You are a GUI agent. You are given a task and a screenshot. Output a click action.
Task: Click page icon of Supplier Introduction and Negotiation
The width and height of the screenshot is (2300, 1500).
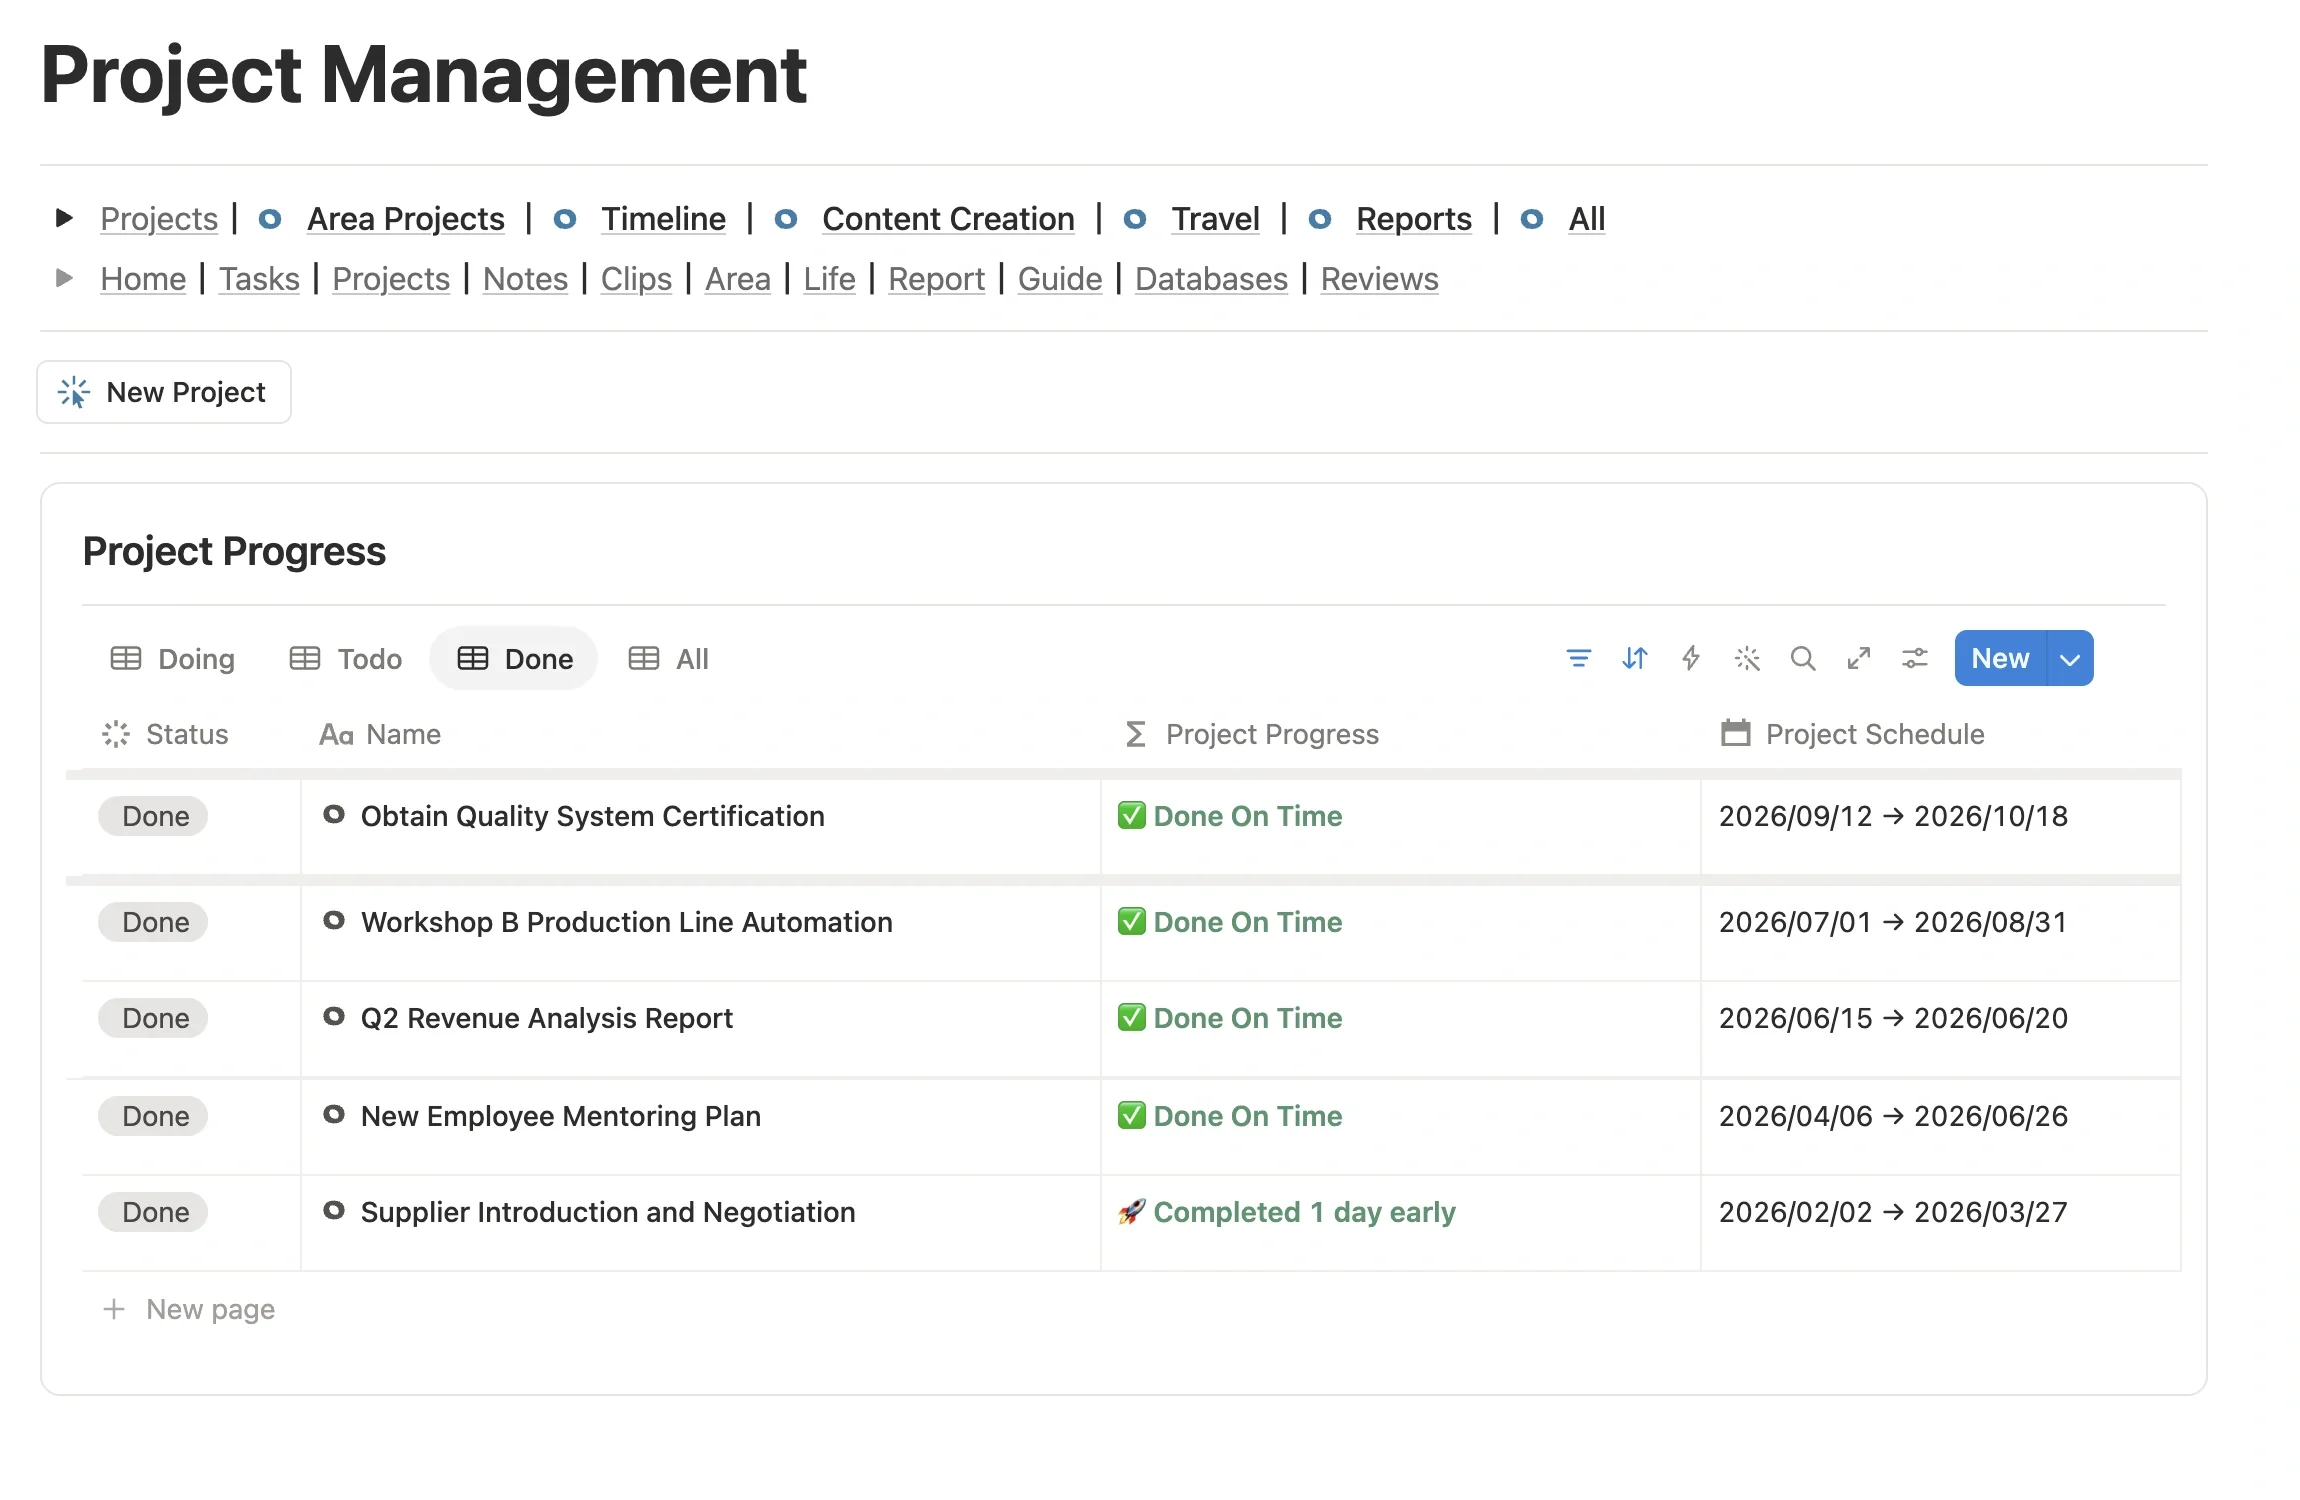334,1211
